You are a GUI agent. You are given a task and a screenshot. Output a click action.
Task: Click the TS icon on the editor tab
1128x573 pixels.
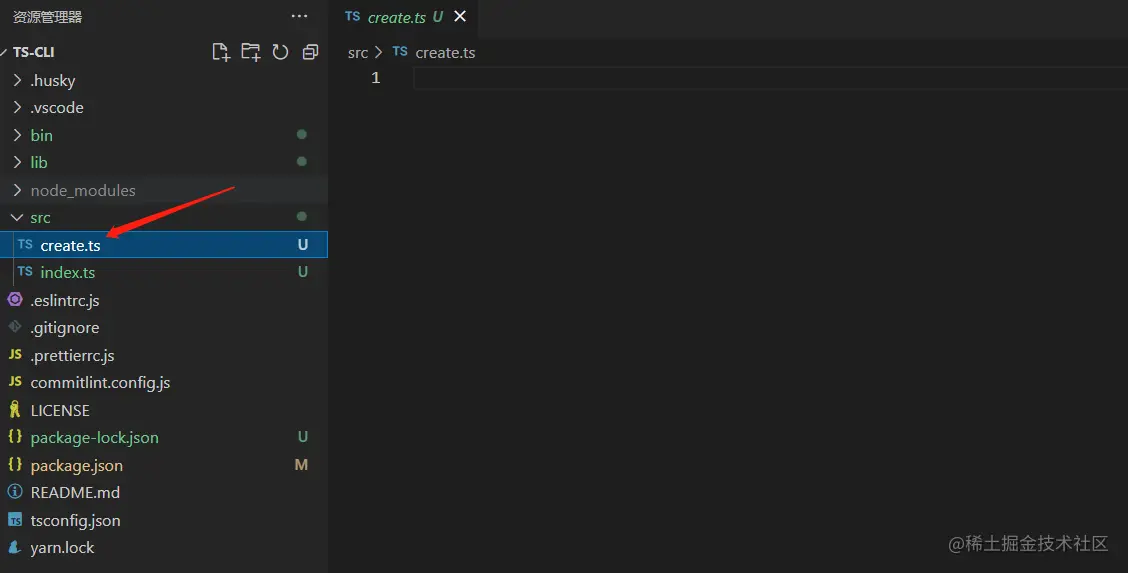352,16
